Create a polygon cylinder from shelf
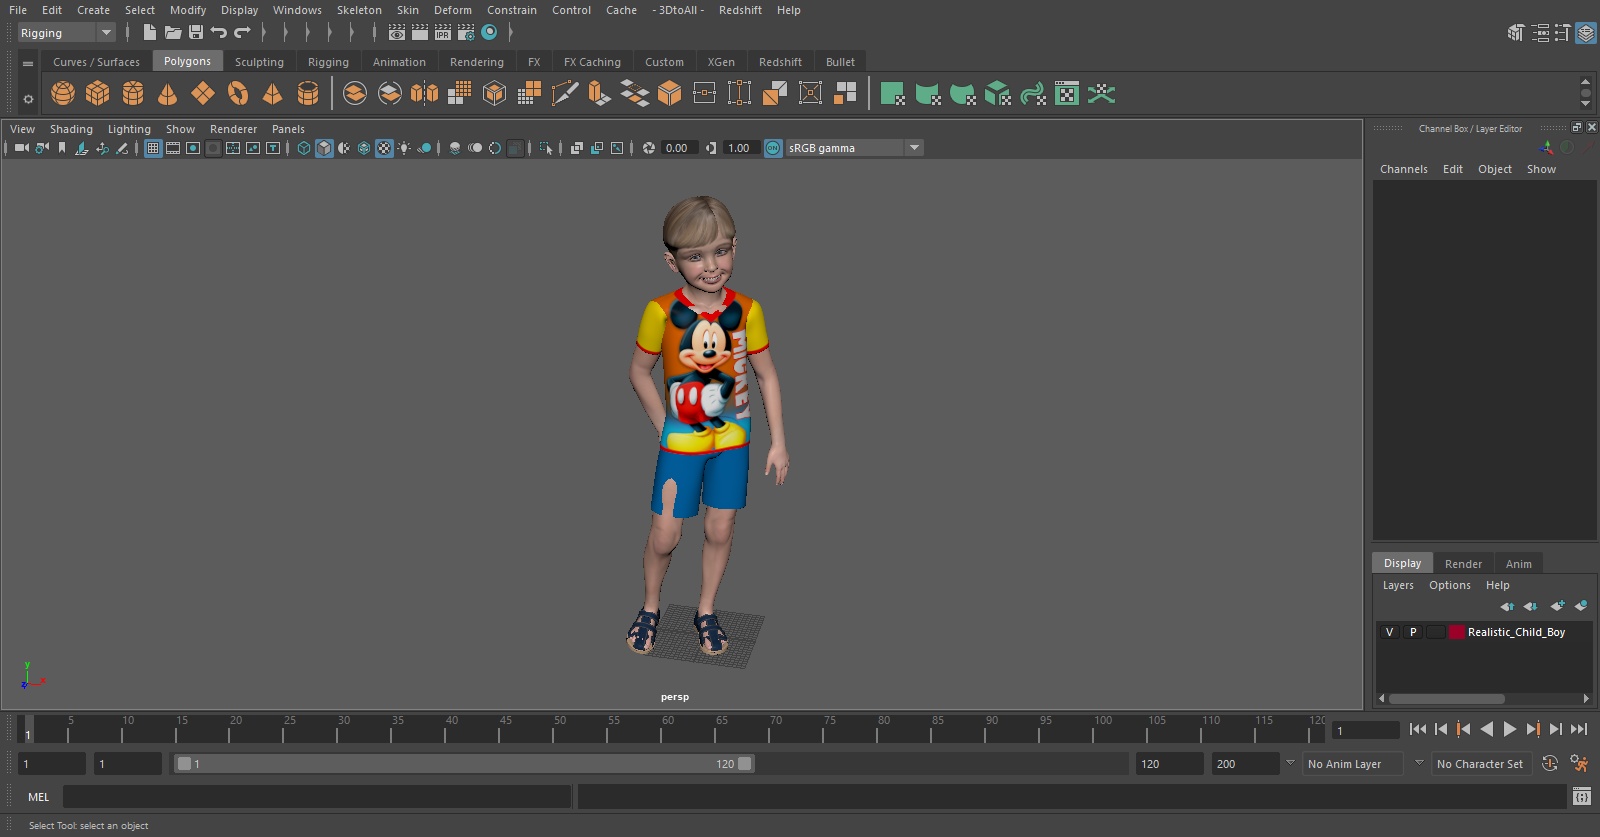The width and height of the screenshot is (1600, 837). (x=133, y=94)
